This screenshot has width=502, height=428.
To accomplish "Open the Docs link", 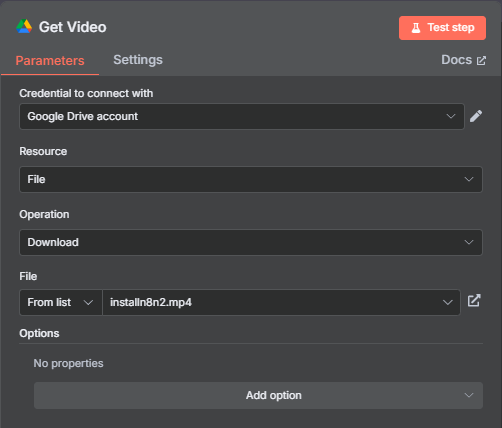I will 463,60.
